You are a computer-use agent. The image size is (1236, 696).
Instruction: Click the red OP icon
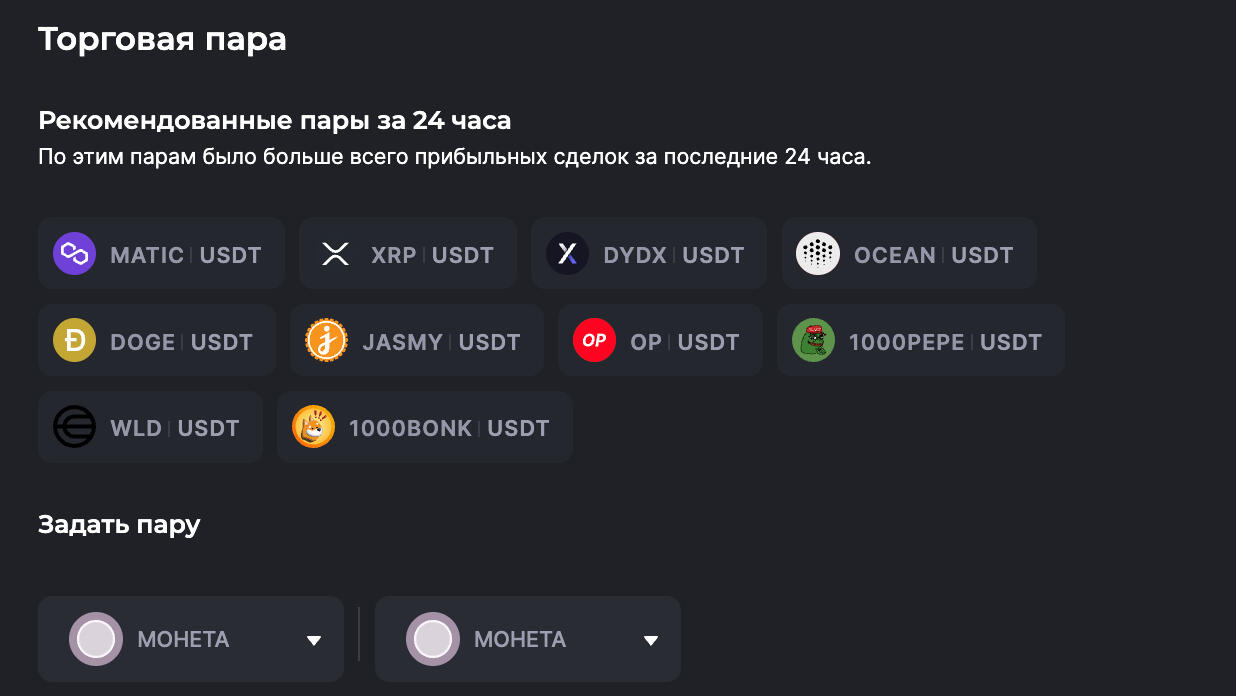[594, 340]
